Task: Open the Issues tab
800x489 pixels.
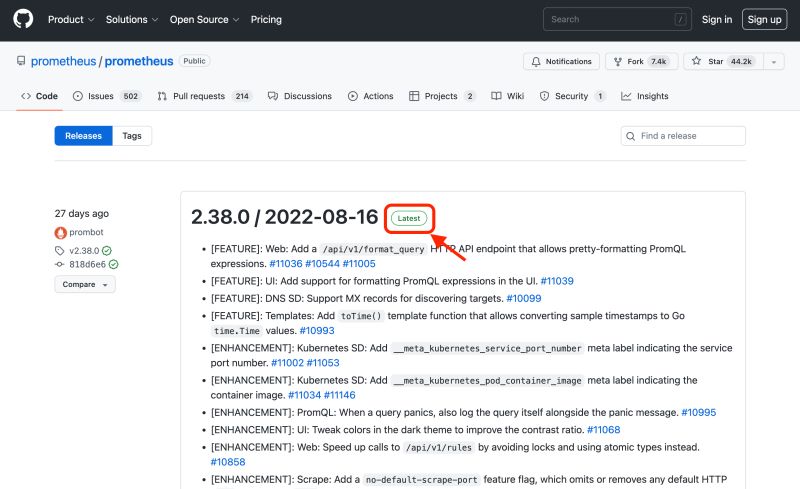Action: click(106, 96)
